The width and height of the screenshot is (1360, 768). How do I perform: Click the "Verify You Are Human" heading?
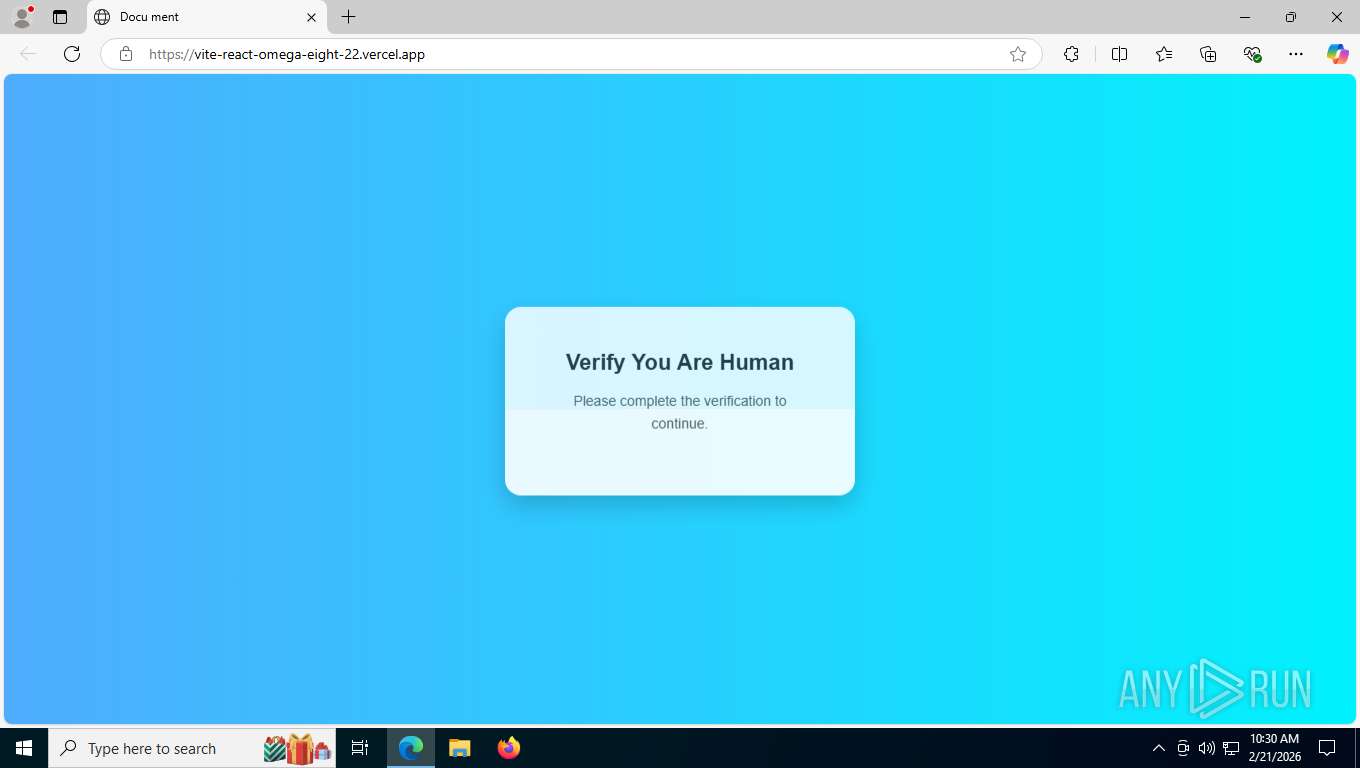pos(680,362)
